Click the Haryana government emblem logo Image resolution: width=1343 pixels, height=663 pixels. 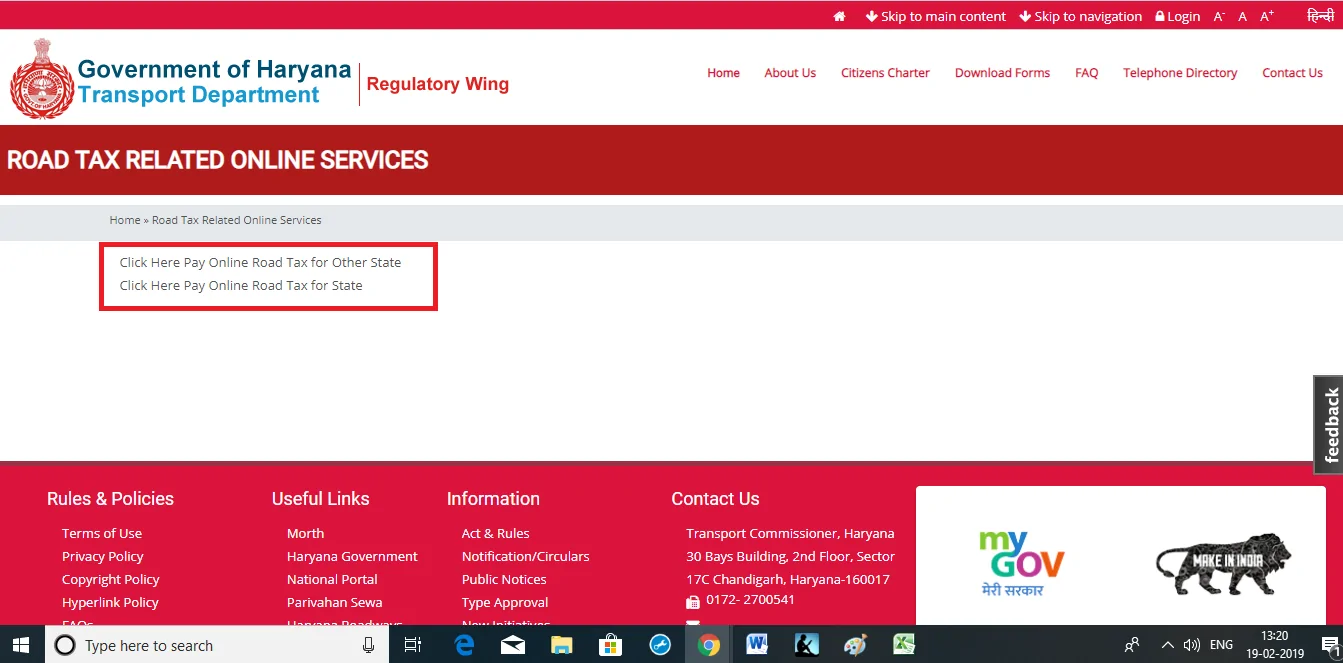pos(42,79)
